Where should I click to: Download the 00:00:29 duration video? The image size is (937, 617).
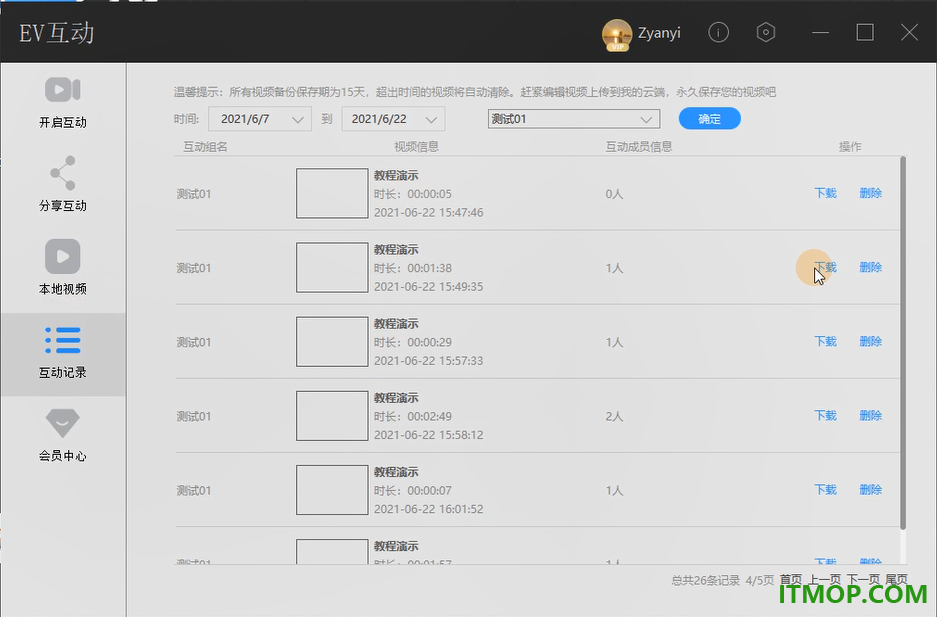[825, 341]
